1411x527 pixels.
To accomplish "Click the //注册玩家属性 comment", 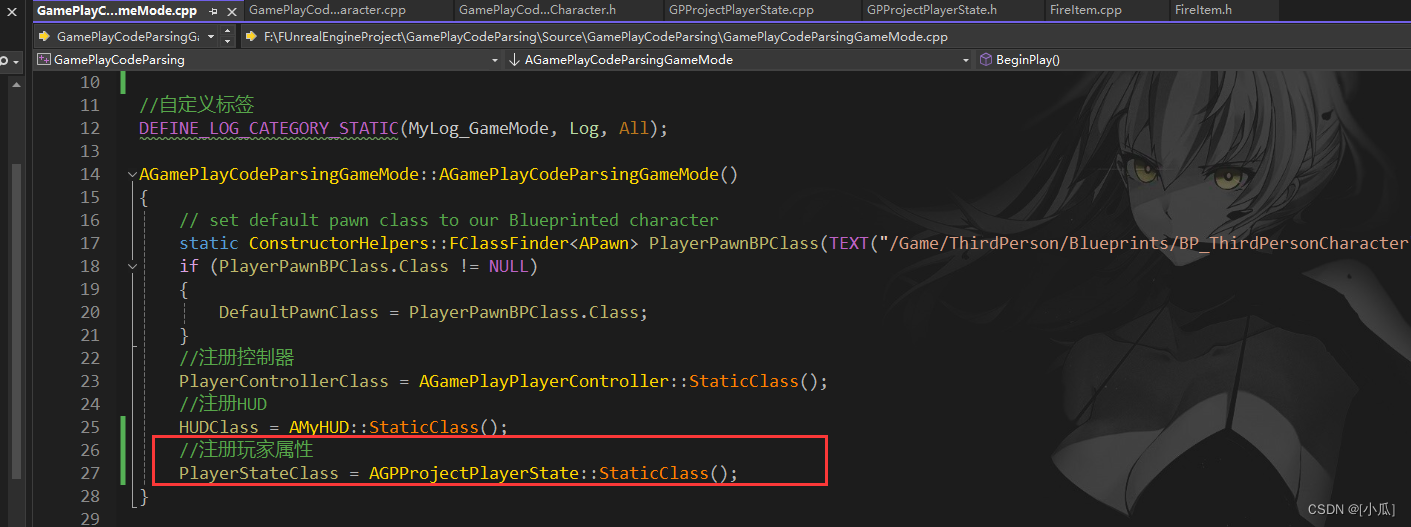I will 247,450.
